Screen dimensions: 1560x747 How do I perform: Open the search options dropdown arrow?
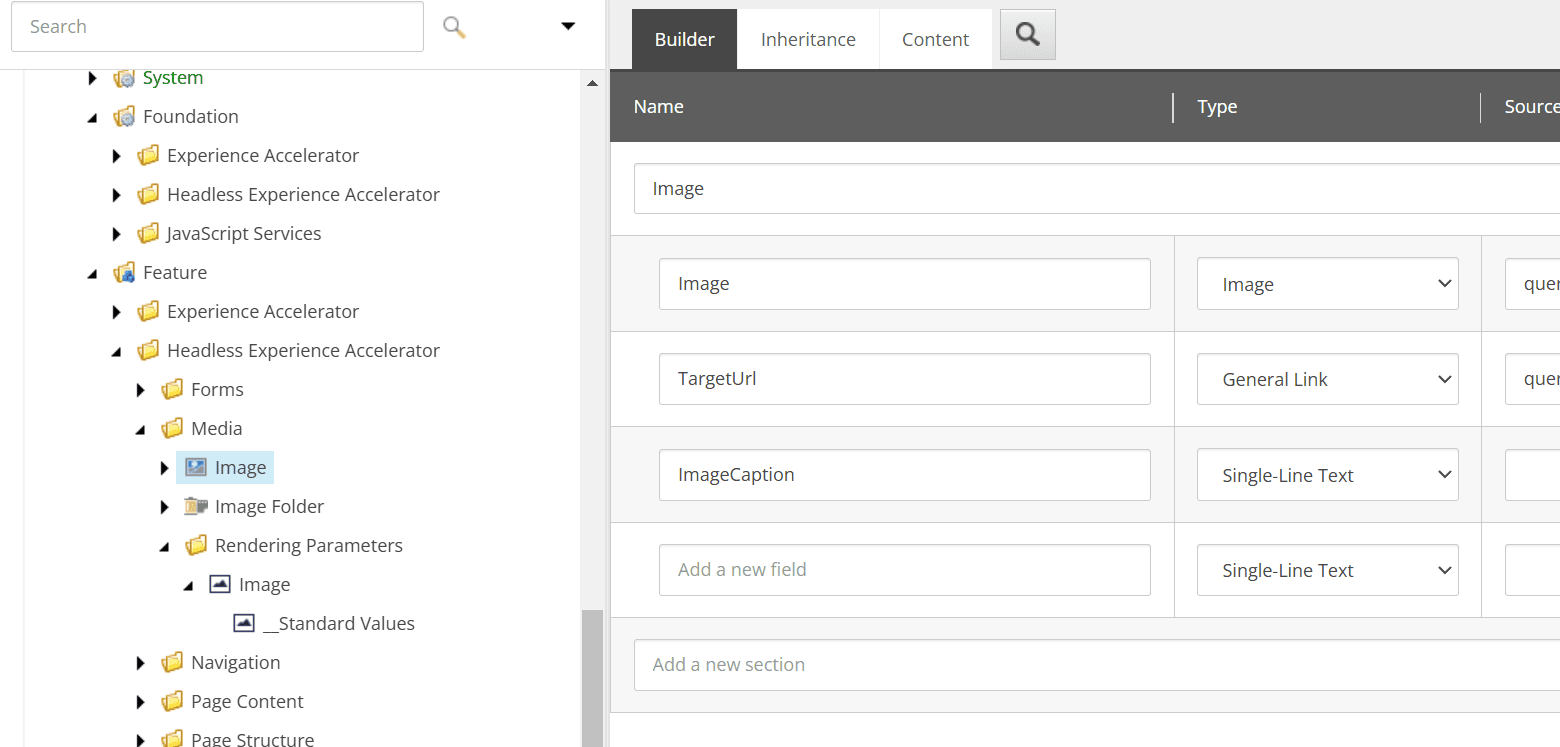pyautogui.click(x=568, y=27)
